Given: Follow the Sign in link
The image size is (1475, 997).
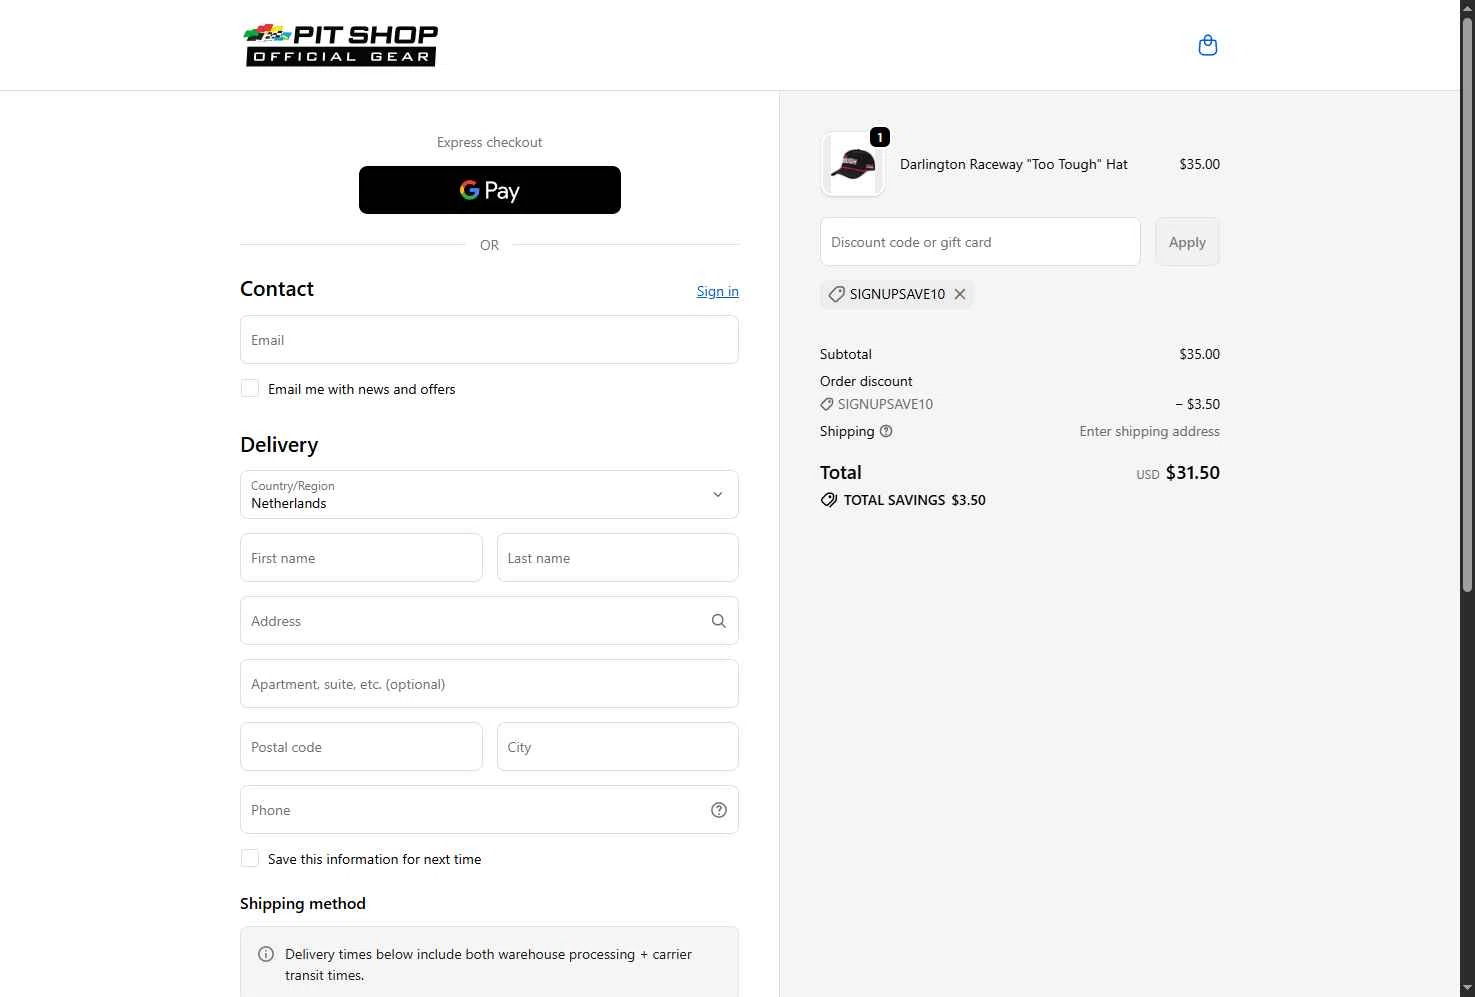Looking at the screenshot, I should click(x=718, y=291).
